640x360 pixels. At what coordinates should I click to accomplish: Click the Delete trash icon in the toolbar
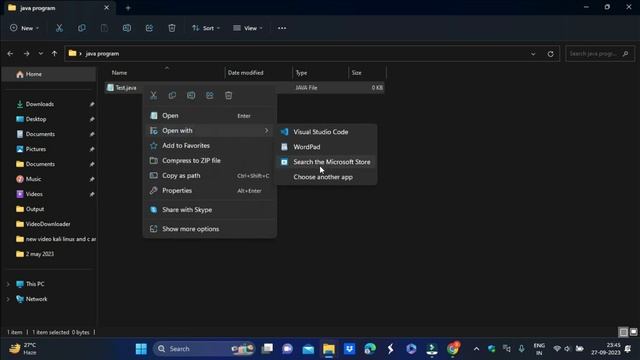click(x=172, y=28)
